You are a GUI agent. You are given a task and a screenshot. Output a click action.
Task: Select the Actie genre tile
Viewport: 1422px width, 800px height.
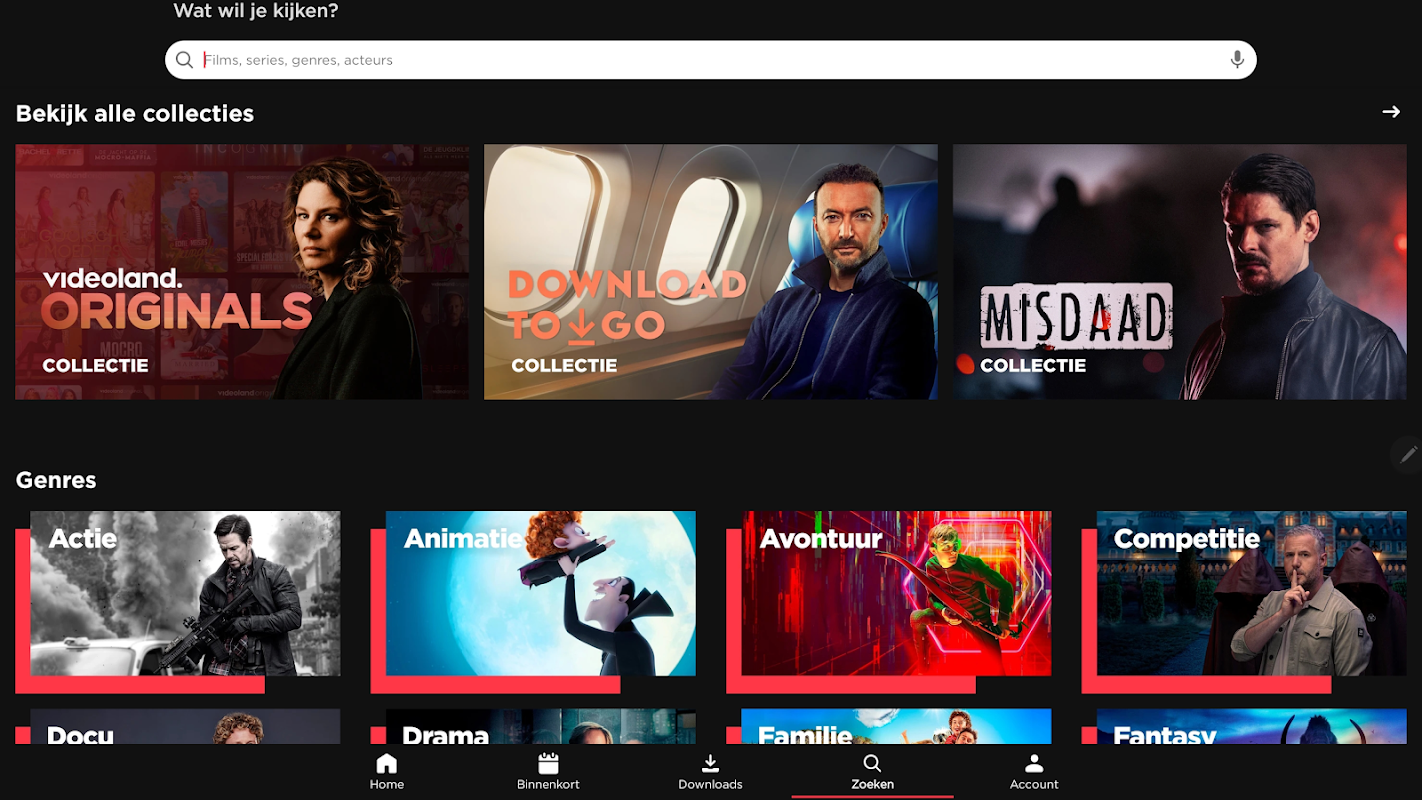[178, 602]
